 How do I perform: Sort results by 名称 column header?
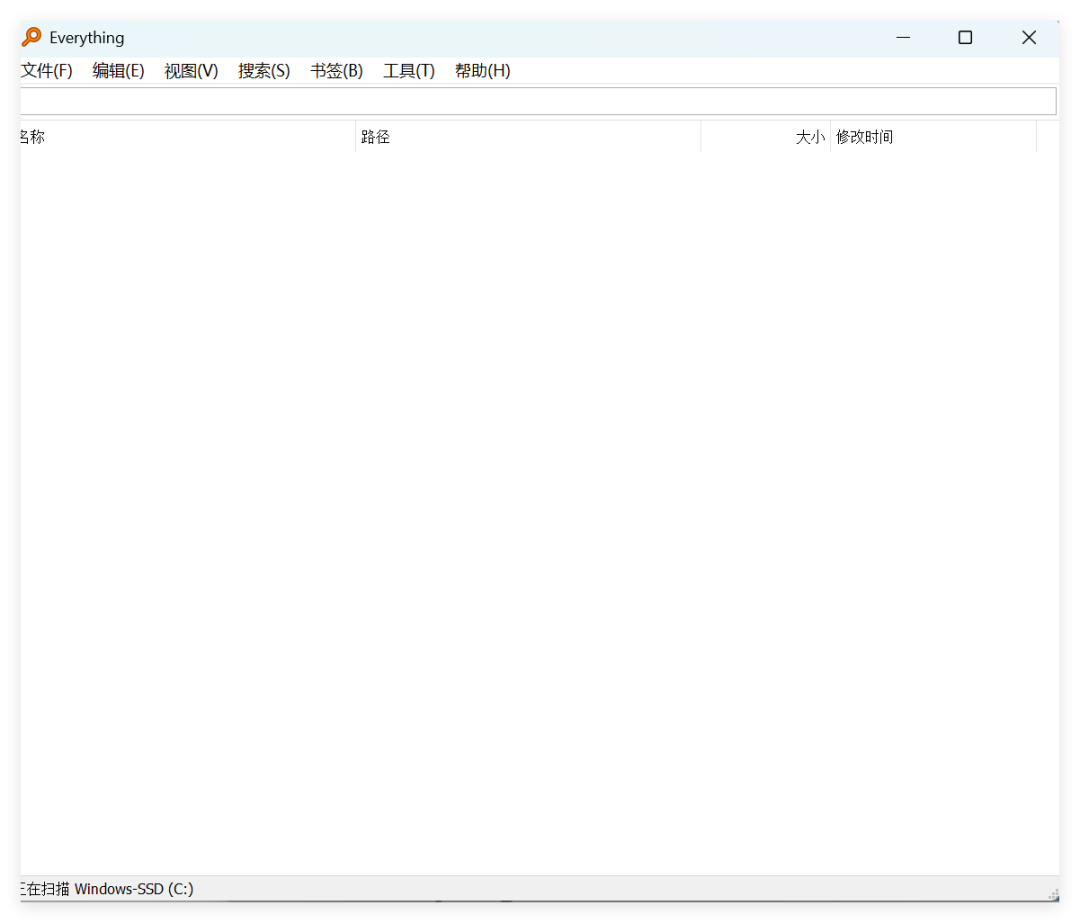[x=187, y=137]
